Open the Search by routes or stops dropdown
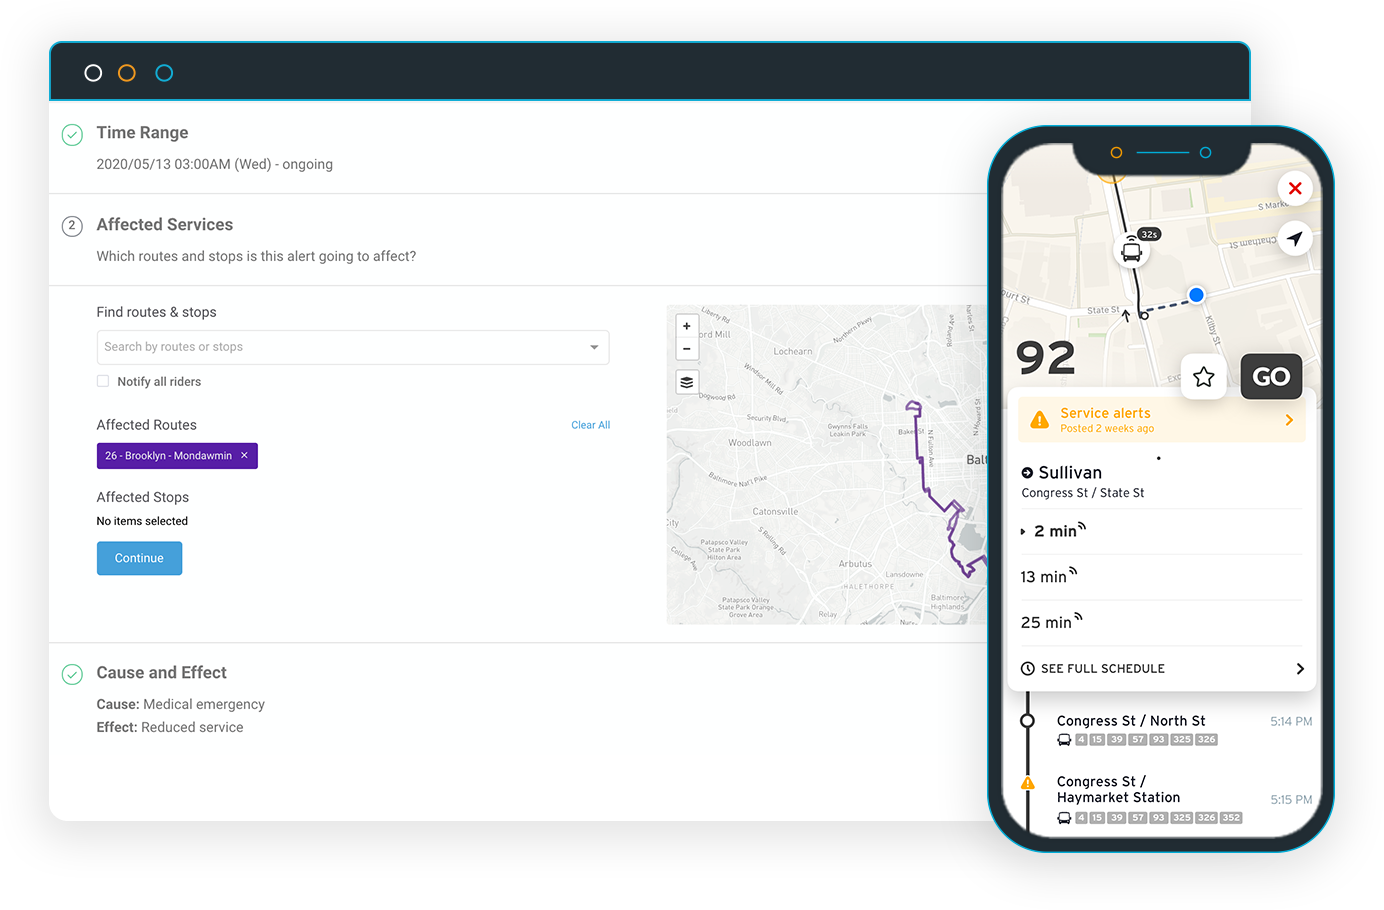 tap(597, 347)
